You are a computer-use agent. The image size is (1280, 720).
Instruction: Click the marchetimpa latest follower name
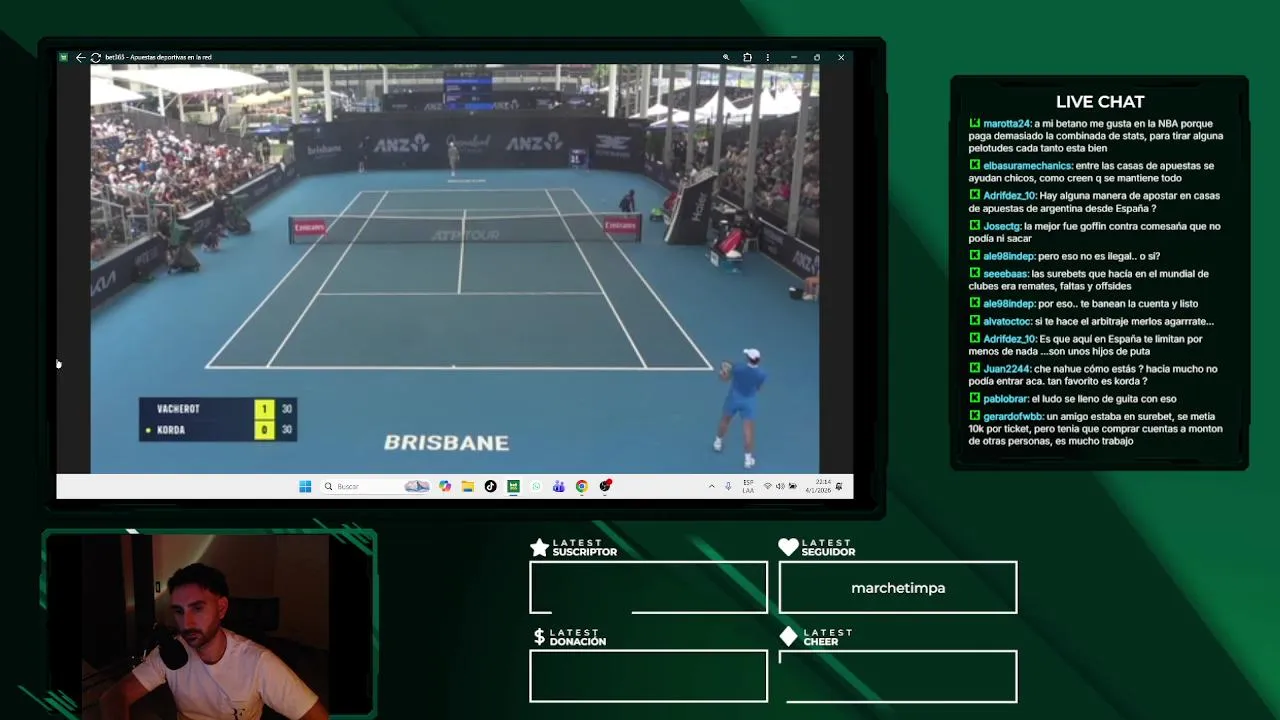[x=898, y=588]
